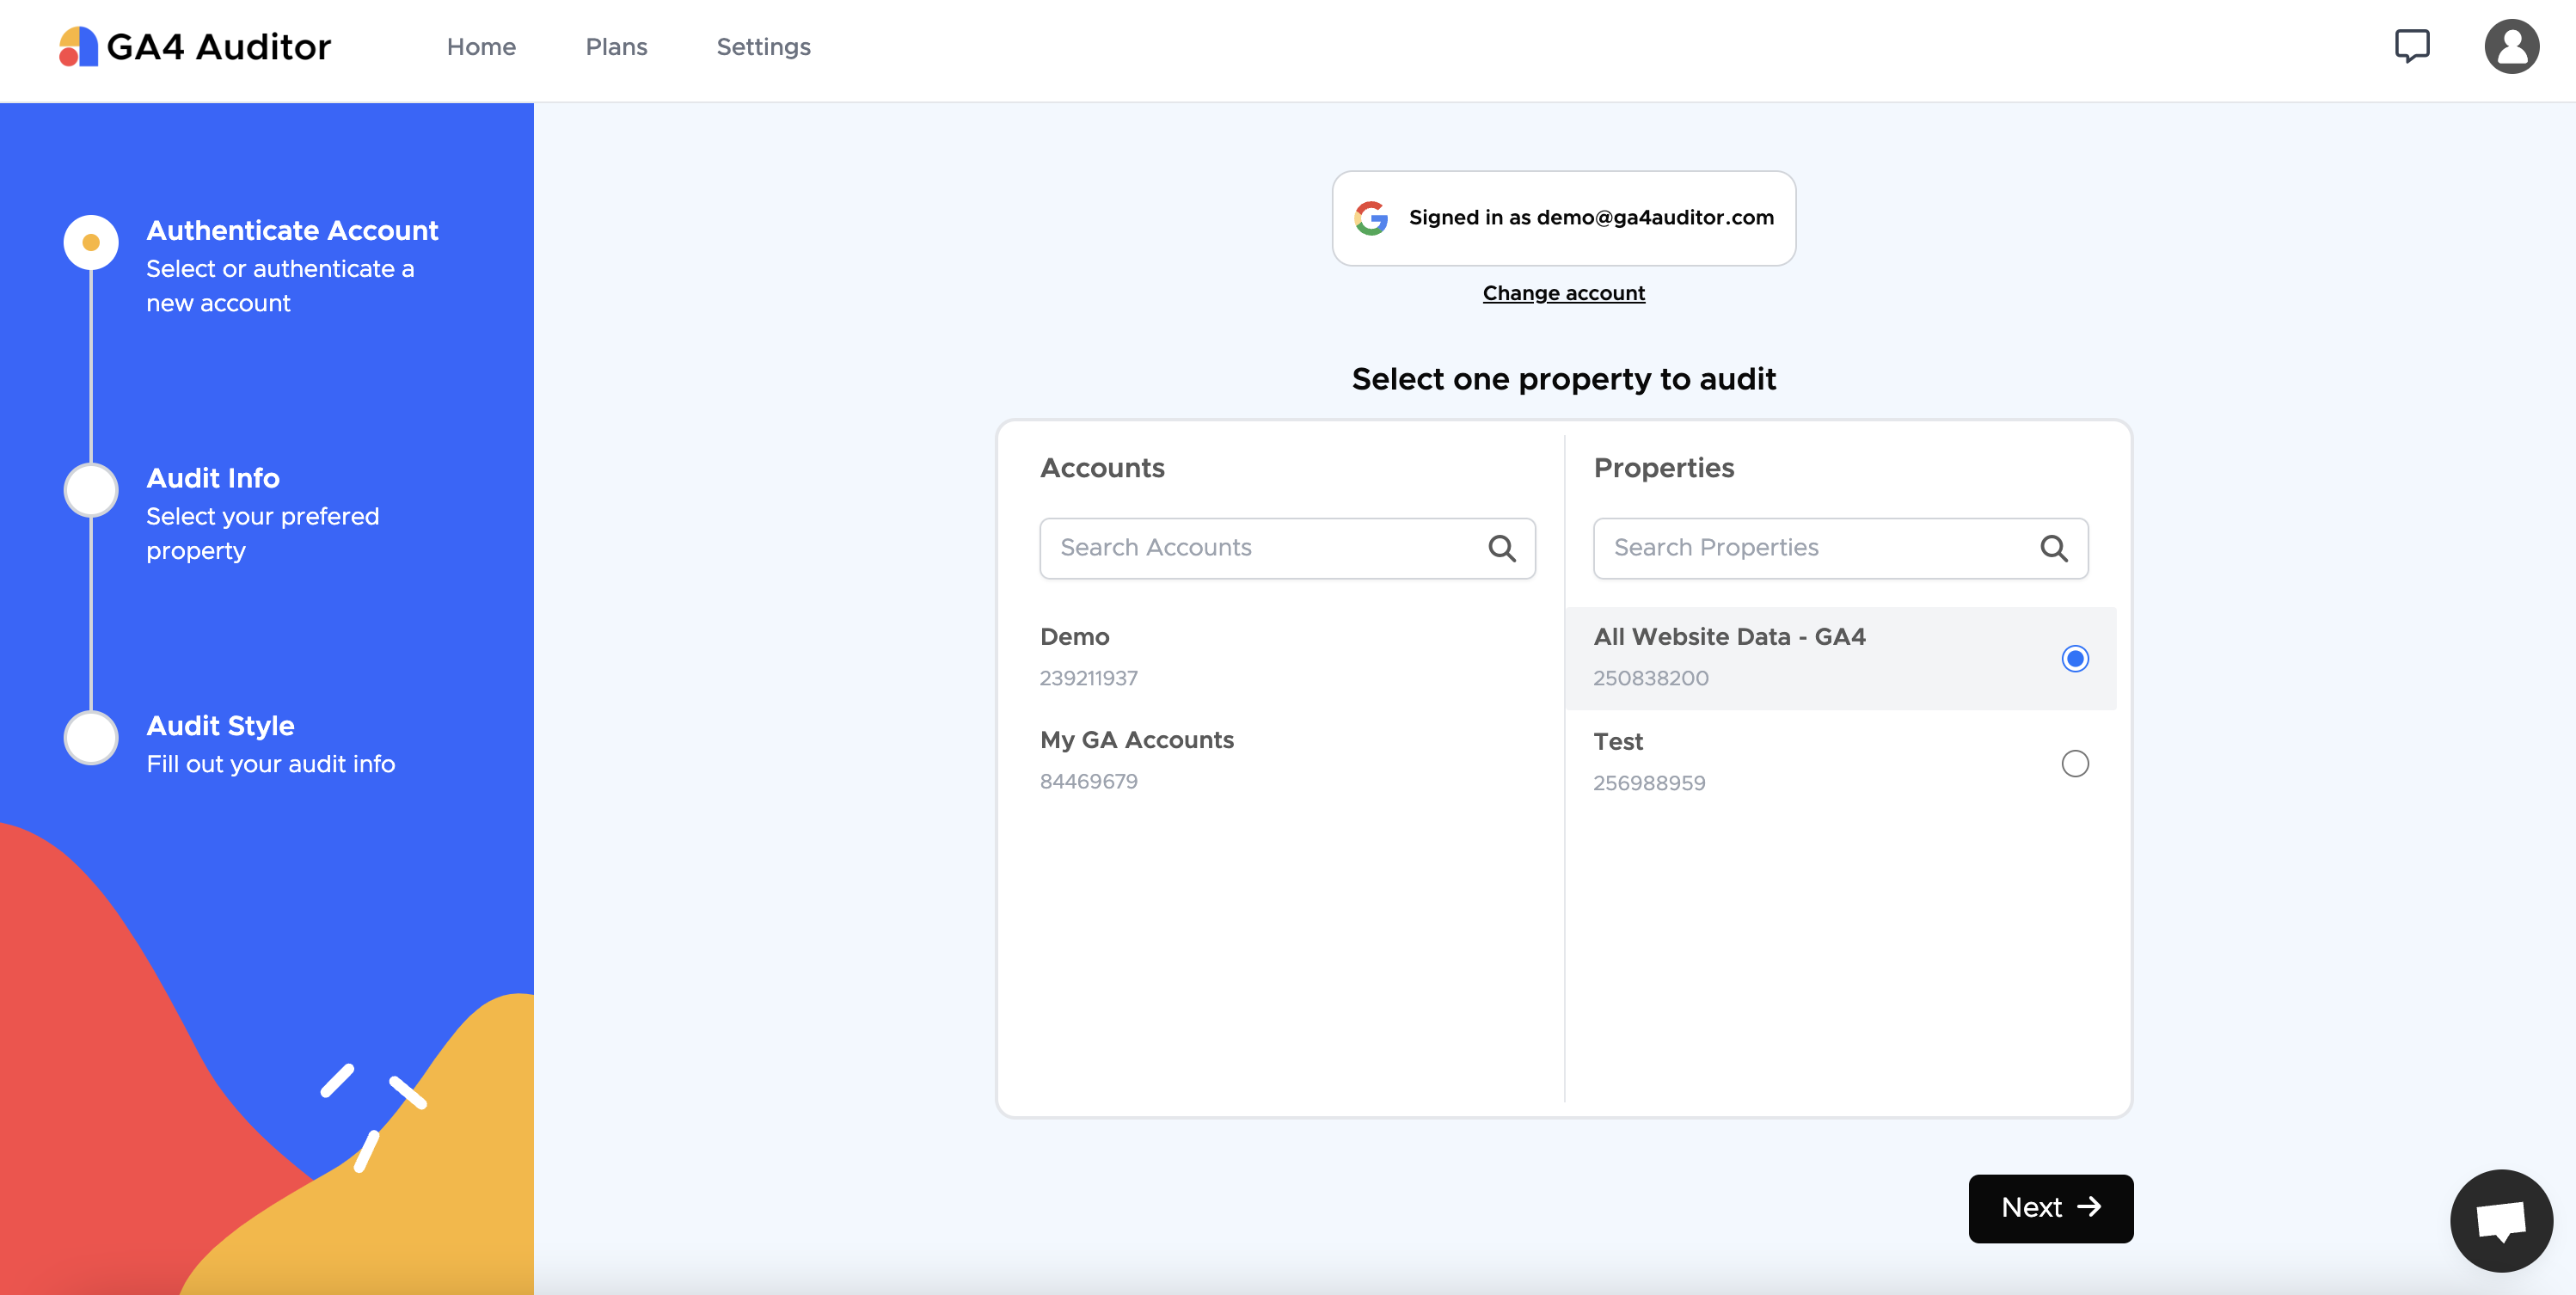Open the Settings menu item
The width and height of the screenshot is (2576, 1295).
coord(763,47)
